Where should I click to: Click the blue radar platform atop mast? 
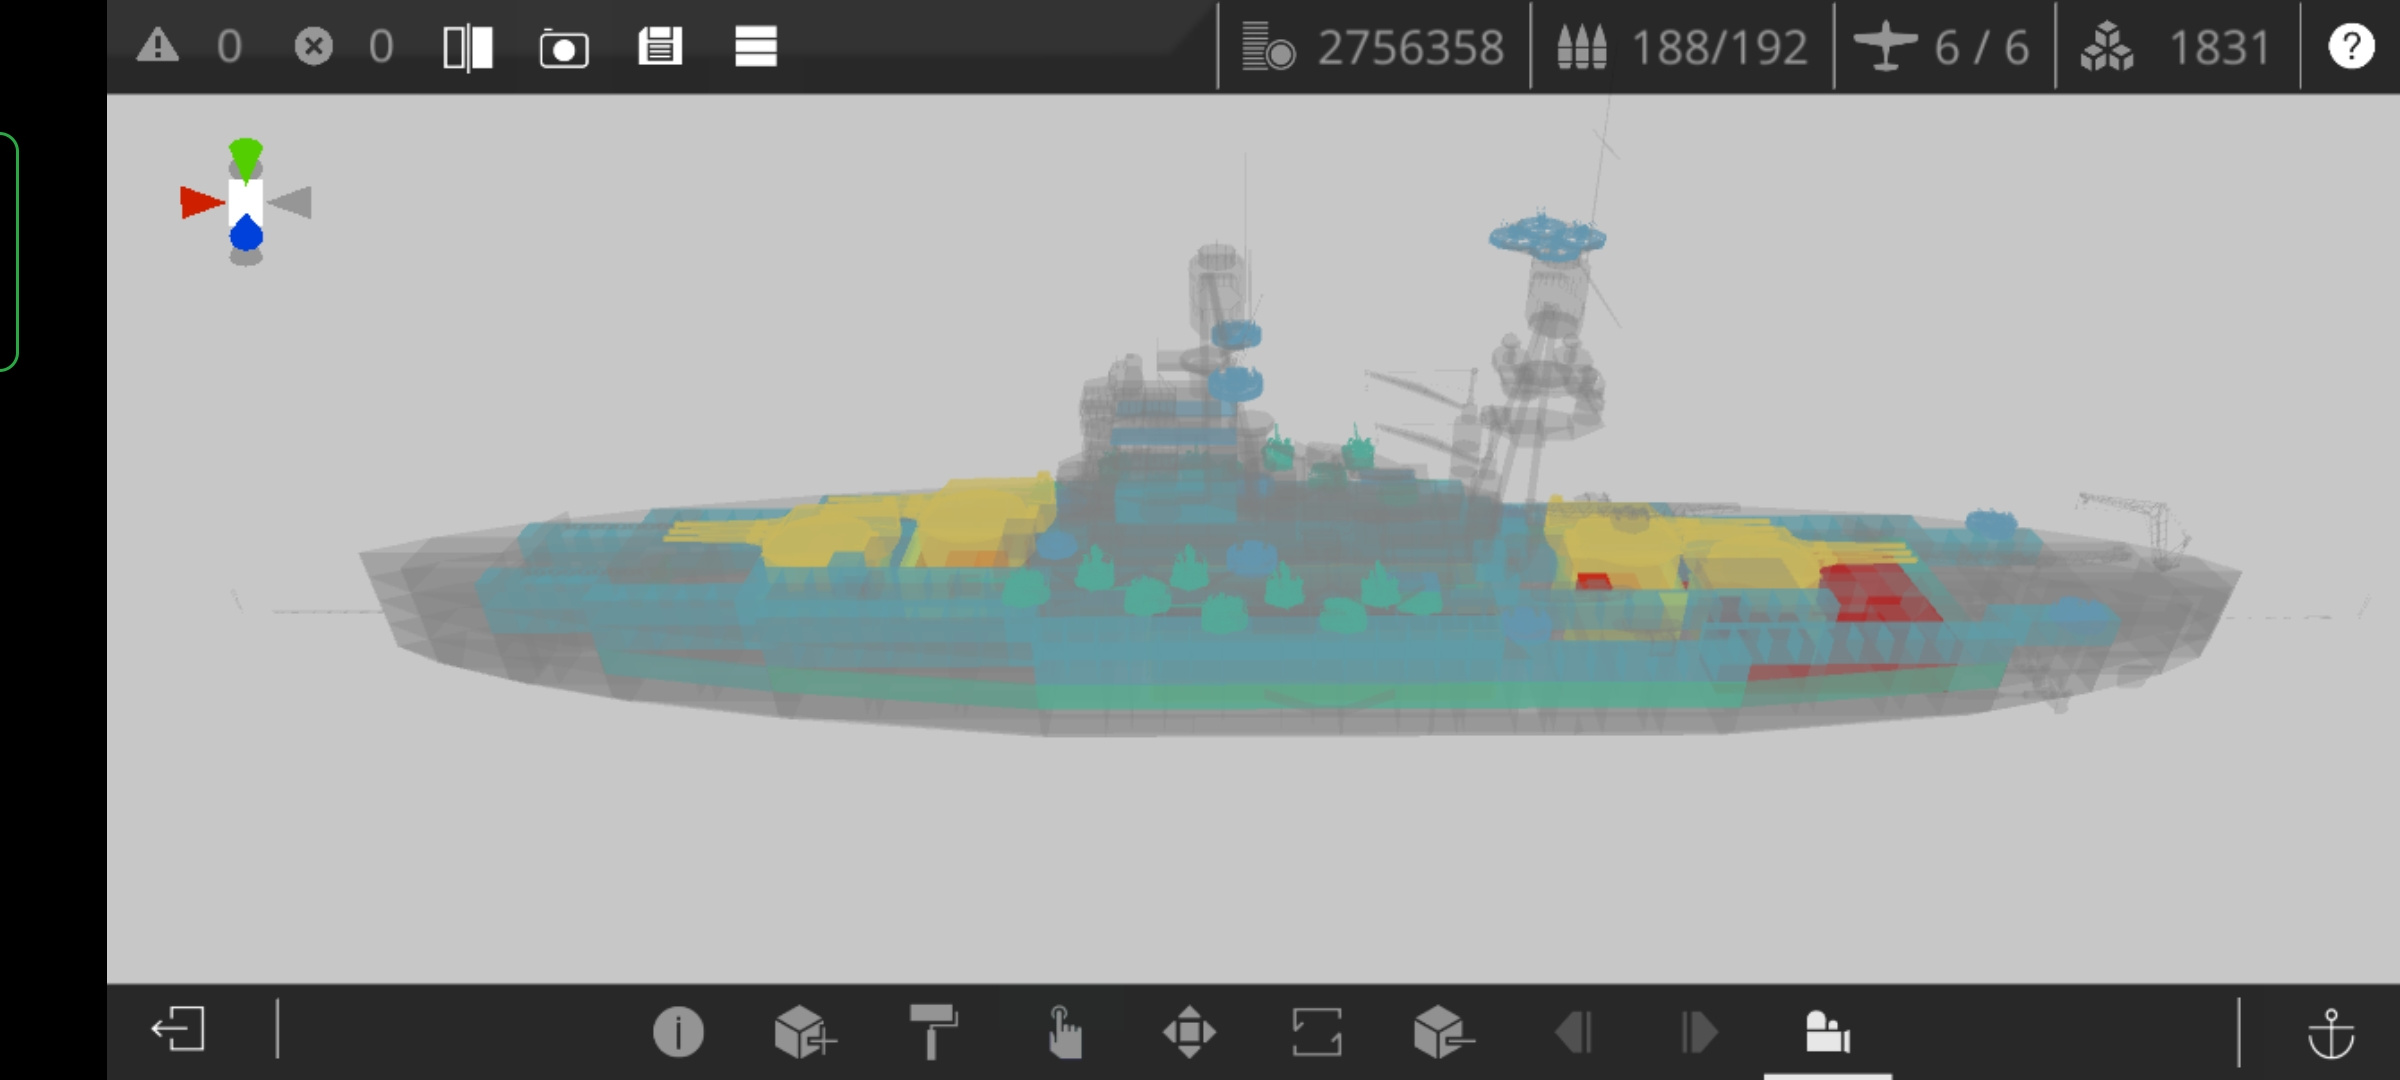point(1546,237)
